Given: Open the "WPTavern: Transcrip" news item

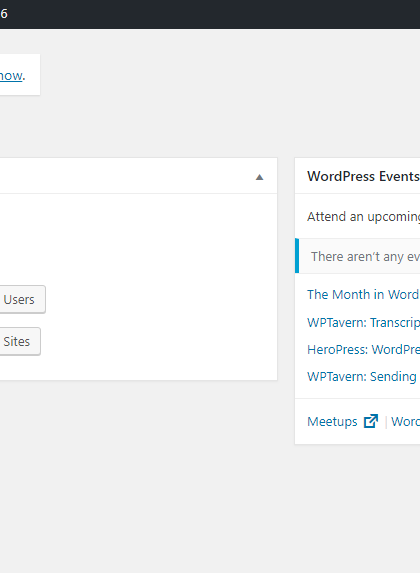Looking at the screenshot, I should [363, 323].
